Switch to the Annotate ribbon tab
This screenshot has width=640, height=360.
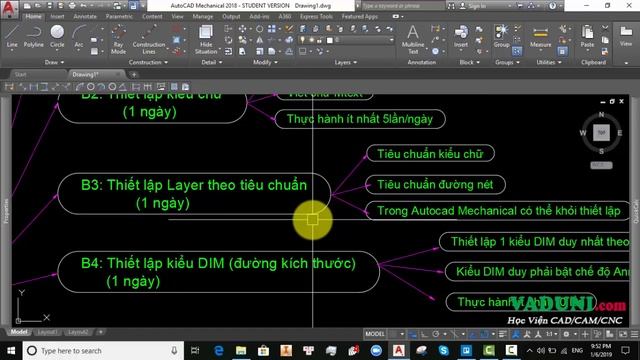coord(85,16)
